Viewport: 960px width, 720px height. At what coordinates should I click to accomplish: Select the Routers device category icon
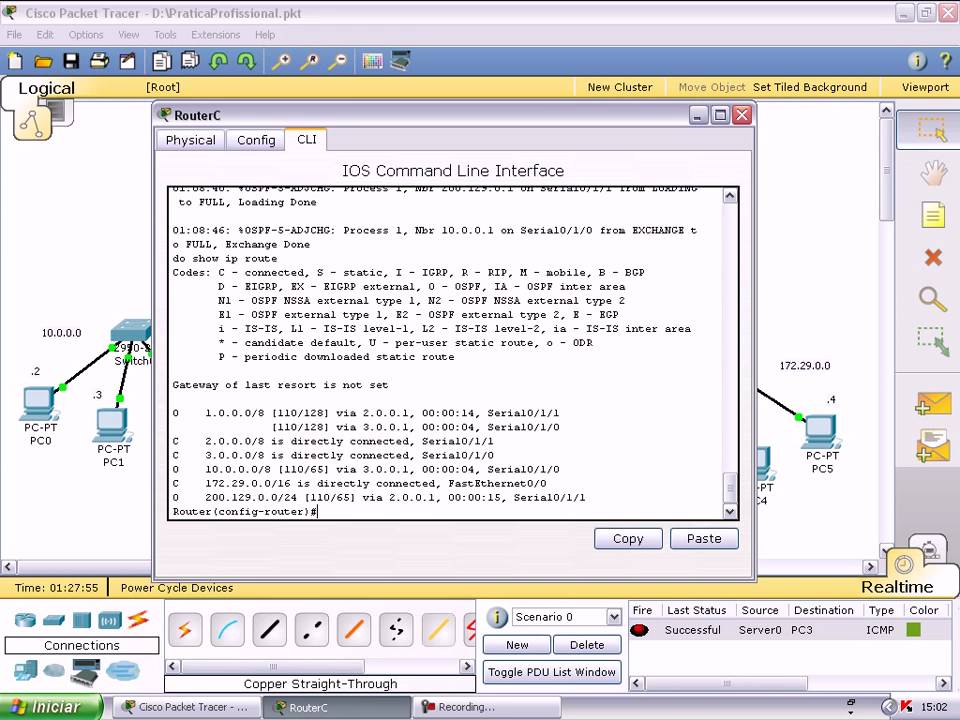click(x=25, y=620)
